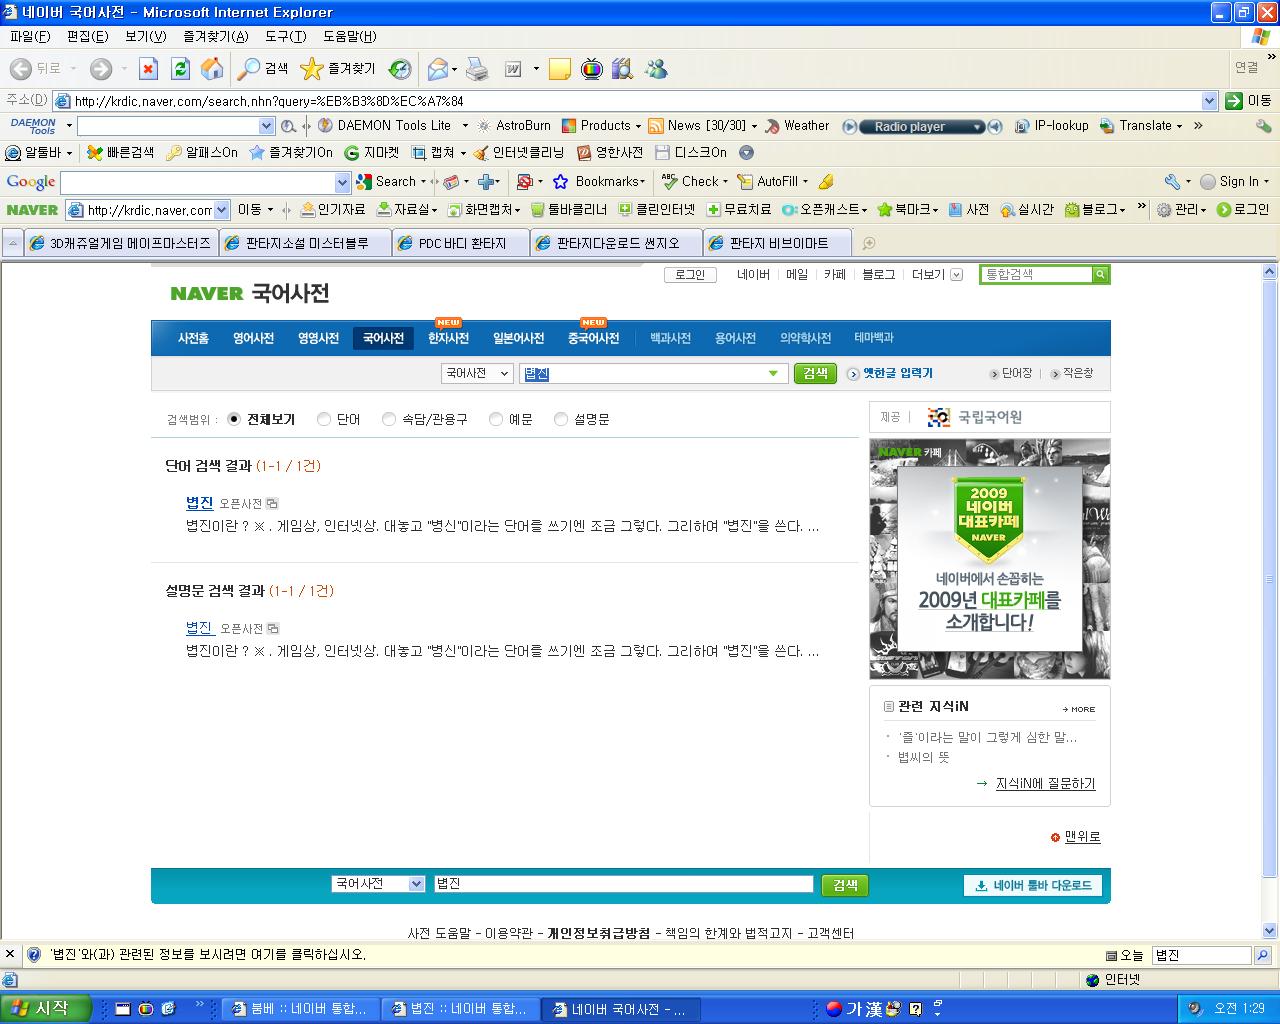The image size is (1280, 1024).
Task: Click the green 검색 button beside top search box
Action: tap(816, 373)
